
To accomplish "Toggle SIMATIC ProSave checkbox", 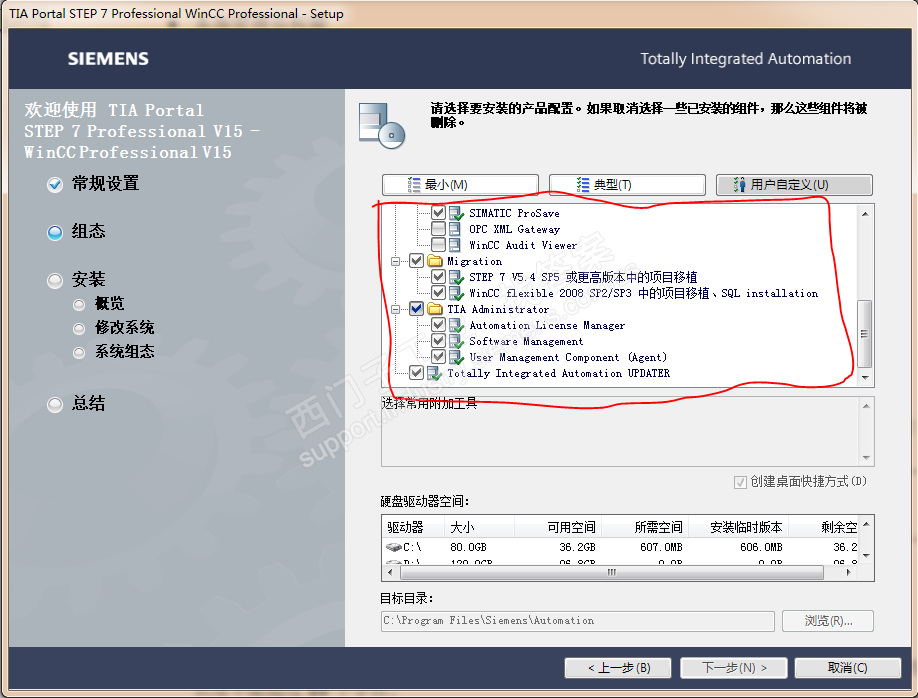I will pos(439,213).
